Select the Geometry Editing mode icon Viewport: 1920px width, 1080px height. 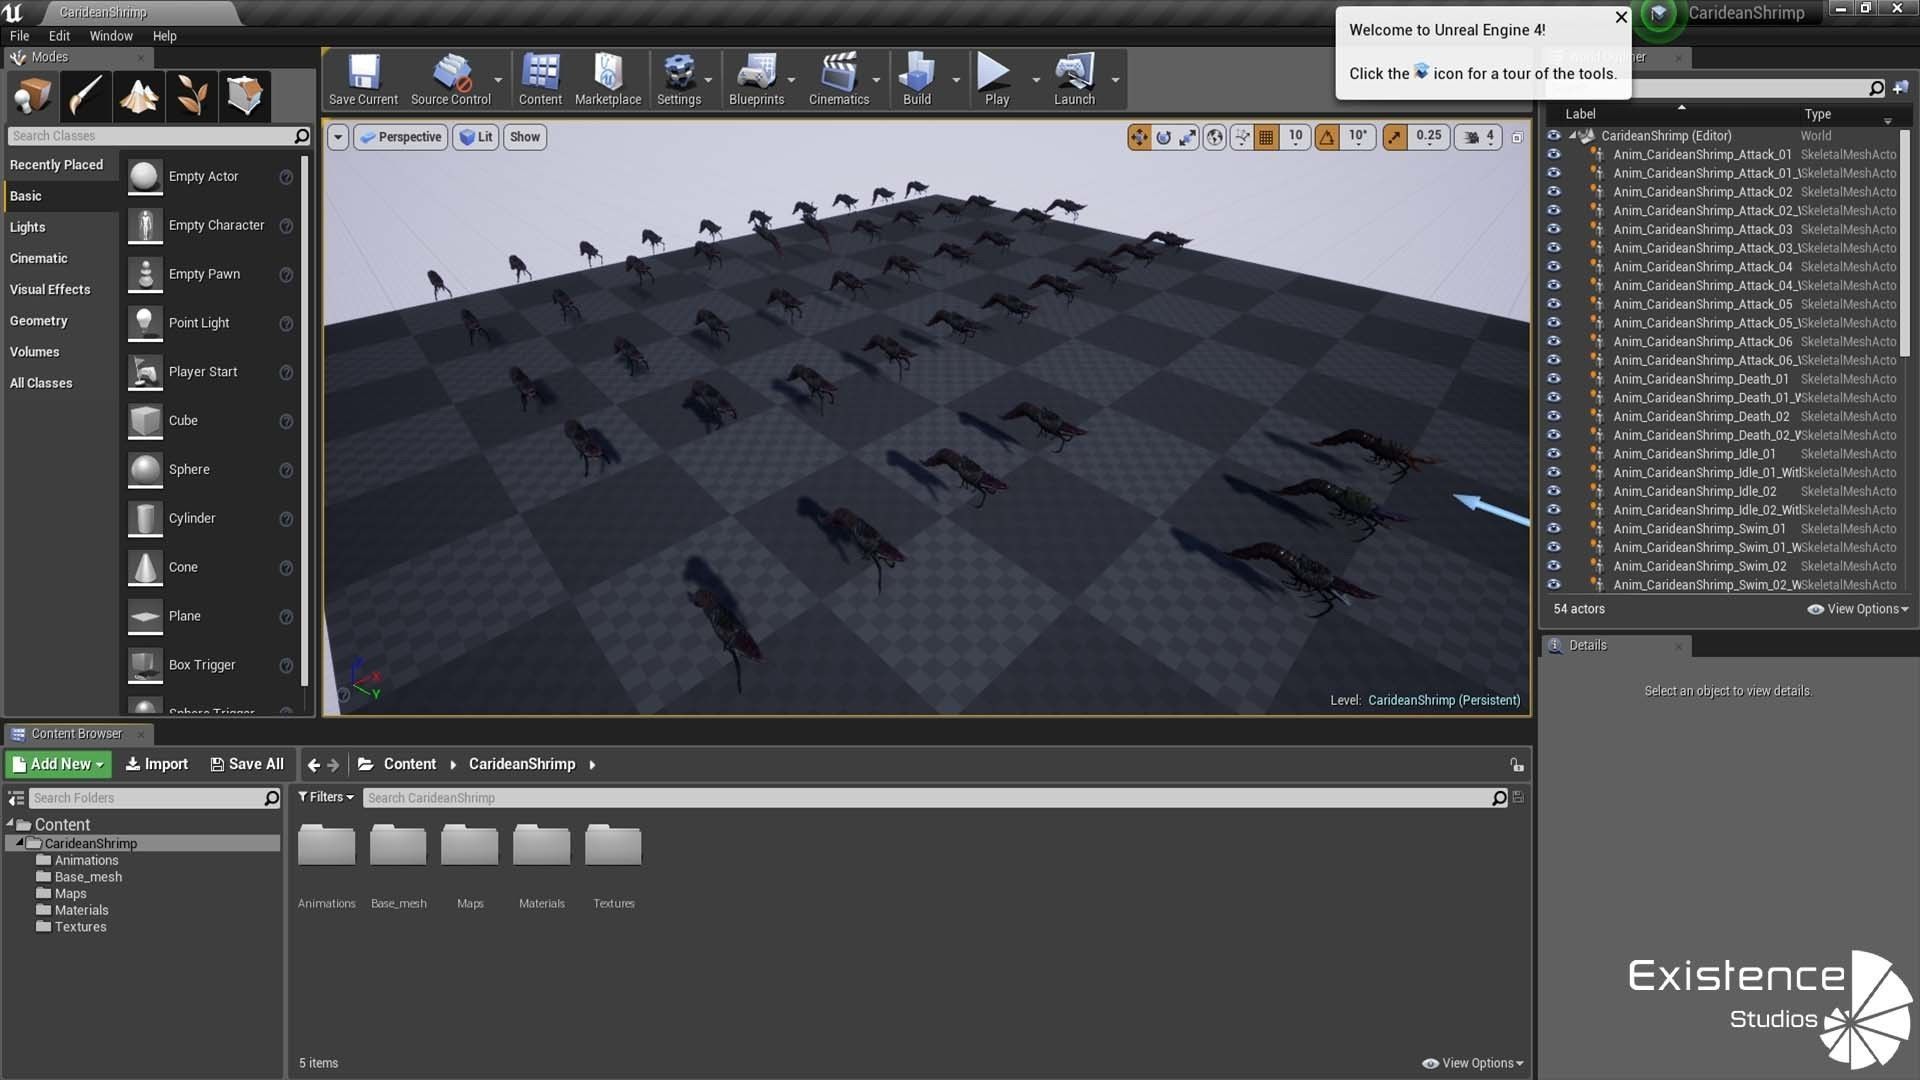tap(244, 96)
